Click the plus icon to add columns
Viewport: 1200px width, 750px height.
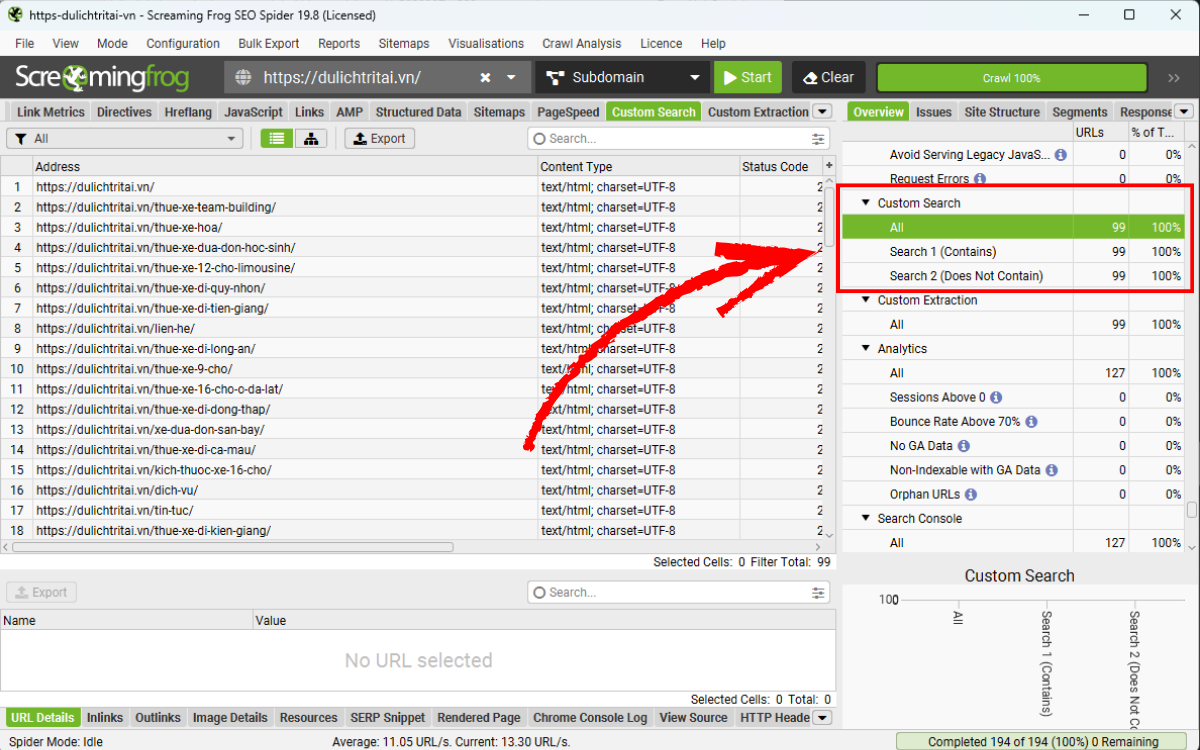click(x=828, y=166)
